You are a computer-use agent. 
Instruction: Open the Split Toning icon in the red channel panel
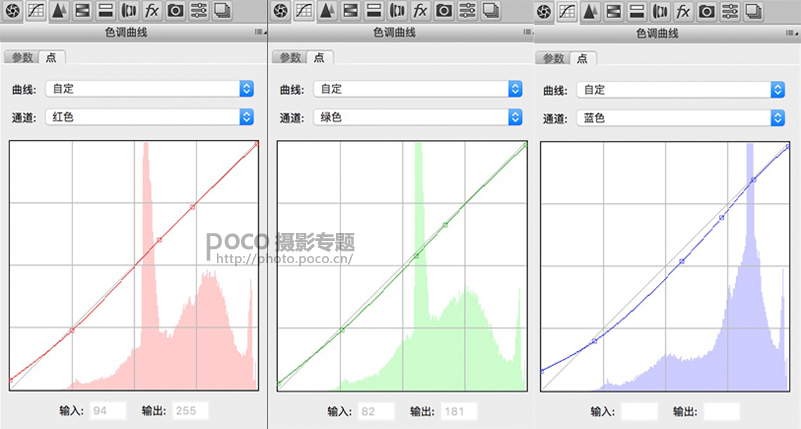[x=106, y=10]
